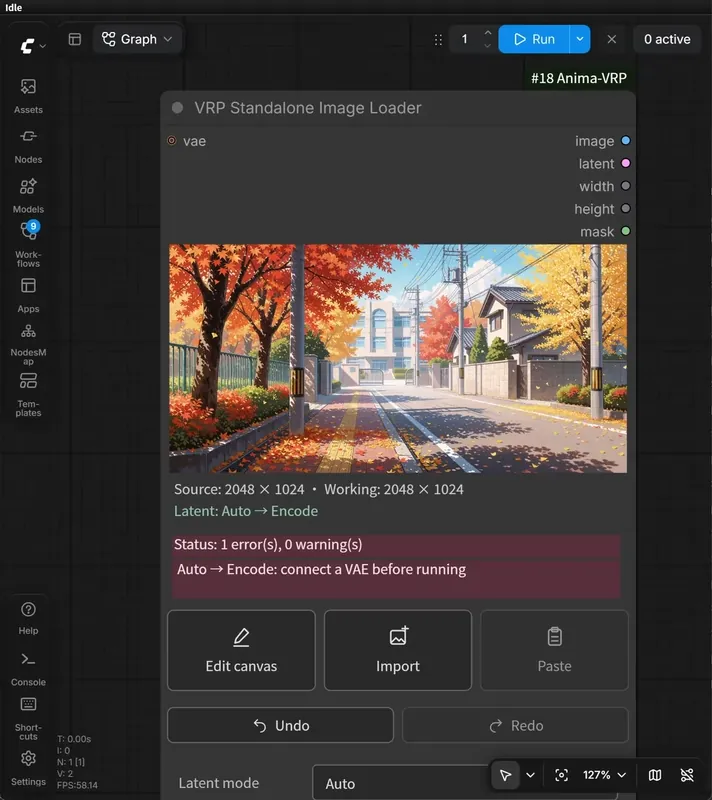The image size is (712, 800).
Task: Toggle the minimap icon
Action: [655, 775]
